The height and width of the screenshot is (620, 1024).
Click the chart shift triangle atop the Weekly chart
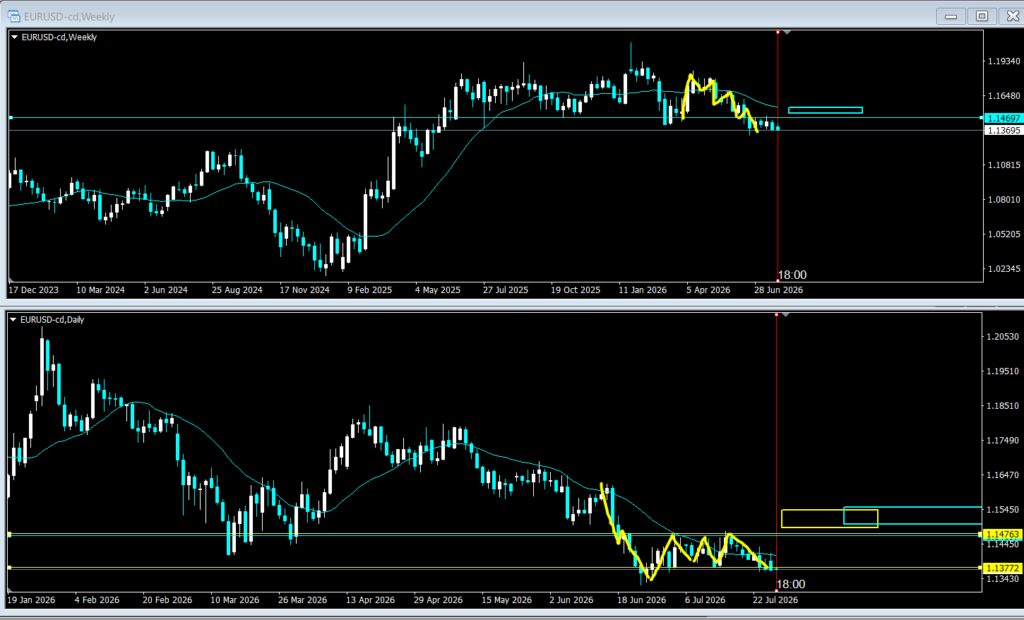(787, 32)
